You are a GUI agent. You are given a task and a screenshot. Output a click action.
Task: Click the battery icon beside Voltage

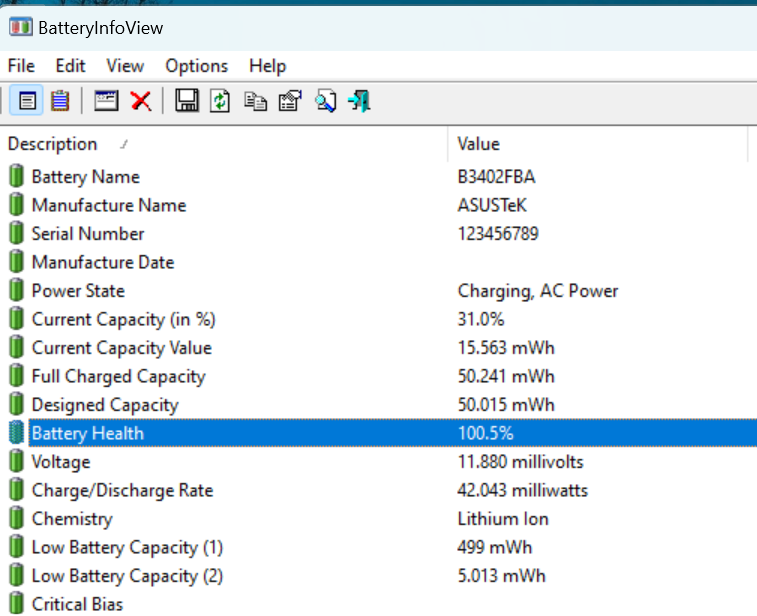[x=16, y=461]
